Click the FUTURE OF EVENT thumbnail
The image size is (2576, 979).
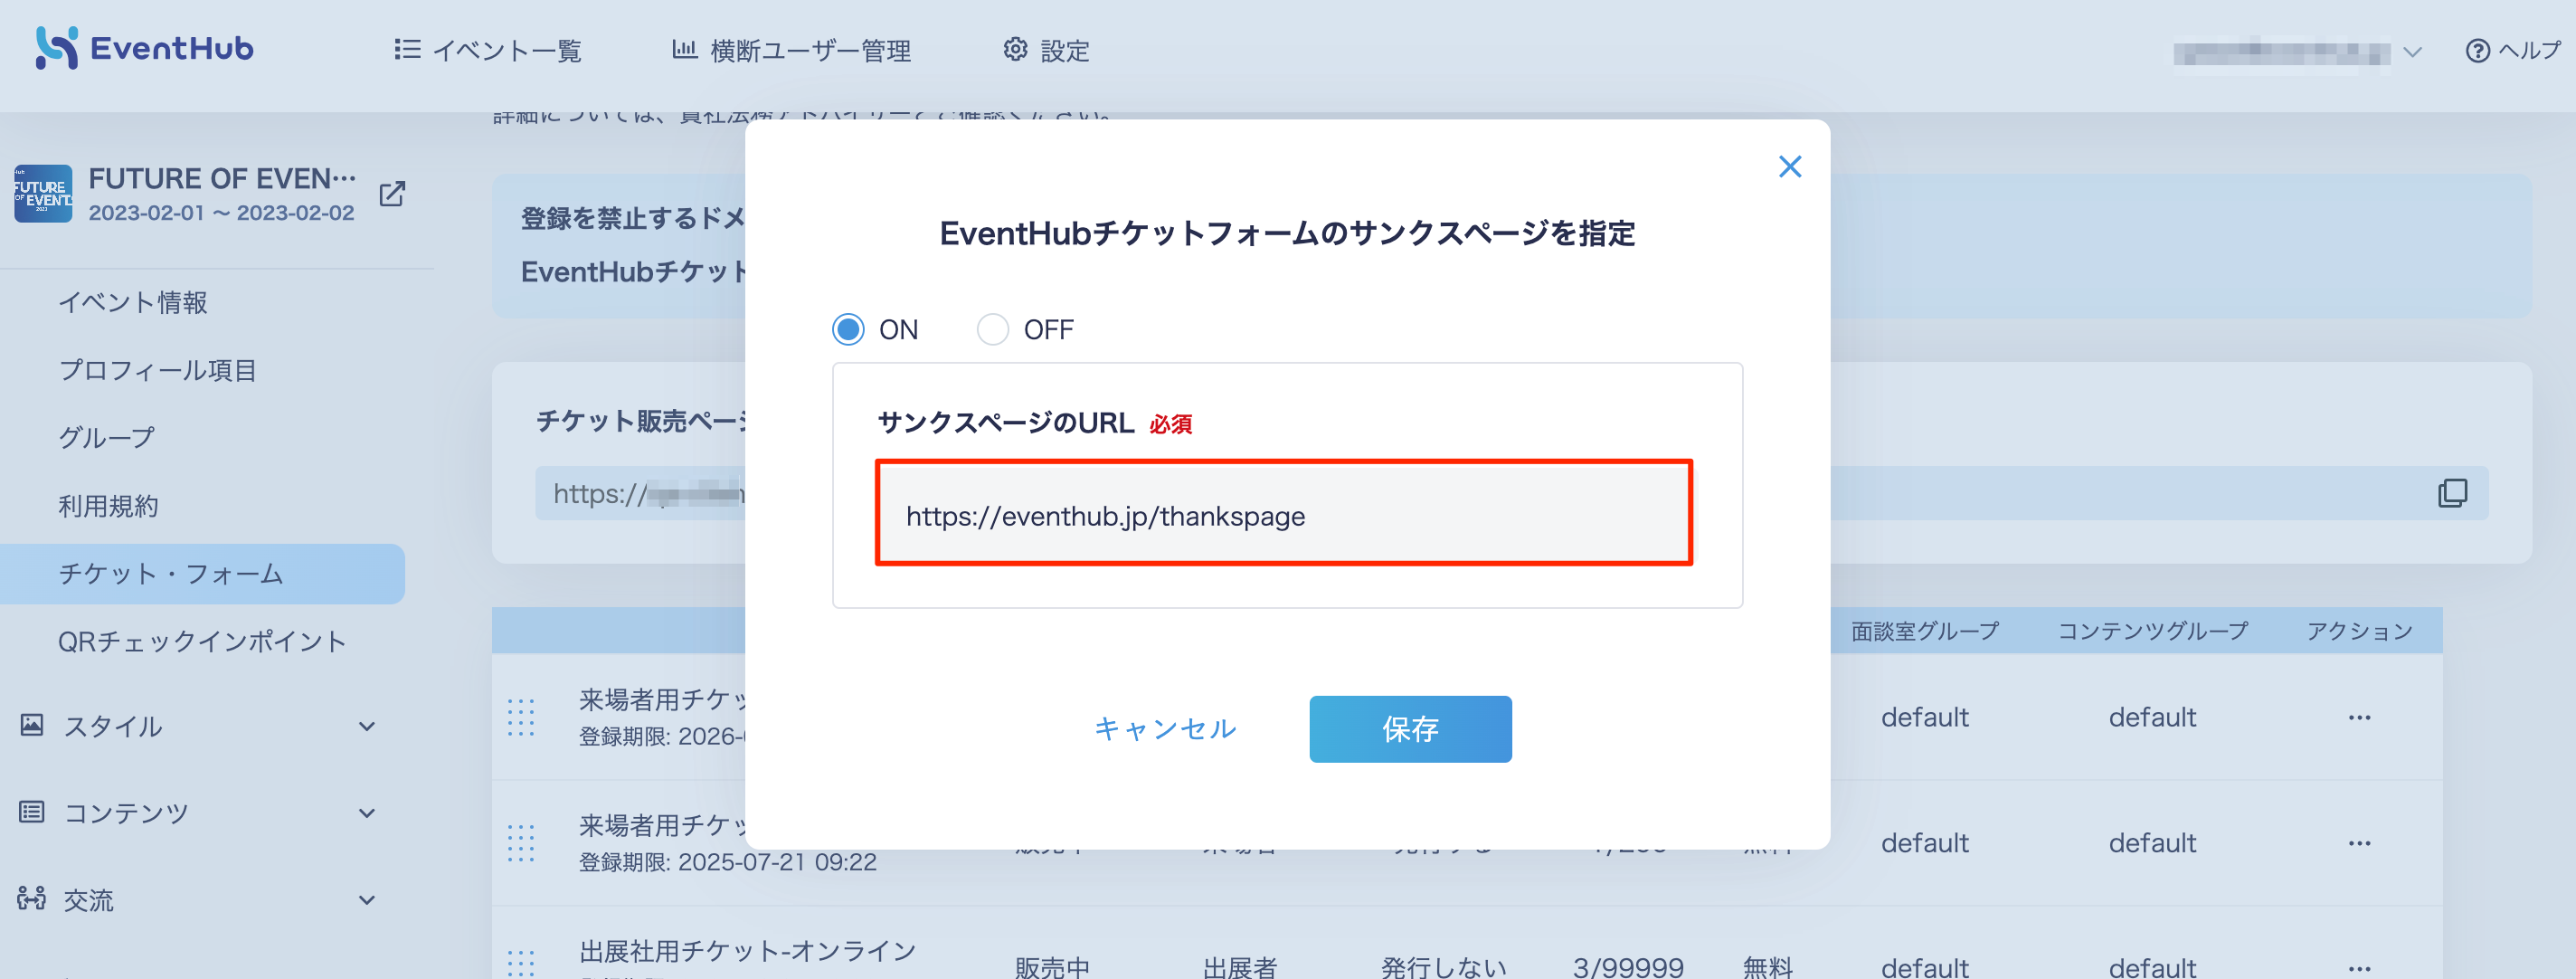pos(43,193)
